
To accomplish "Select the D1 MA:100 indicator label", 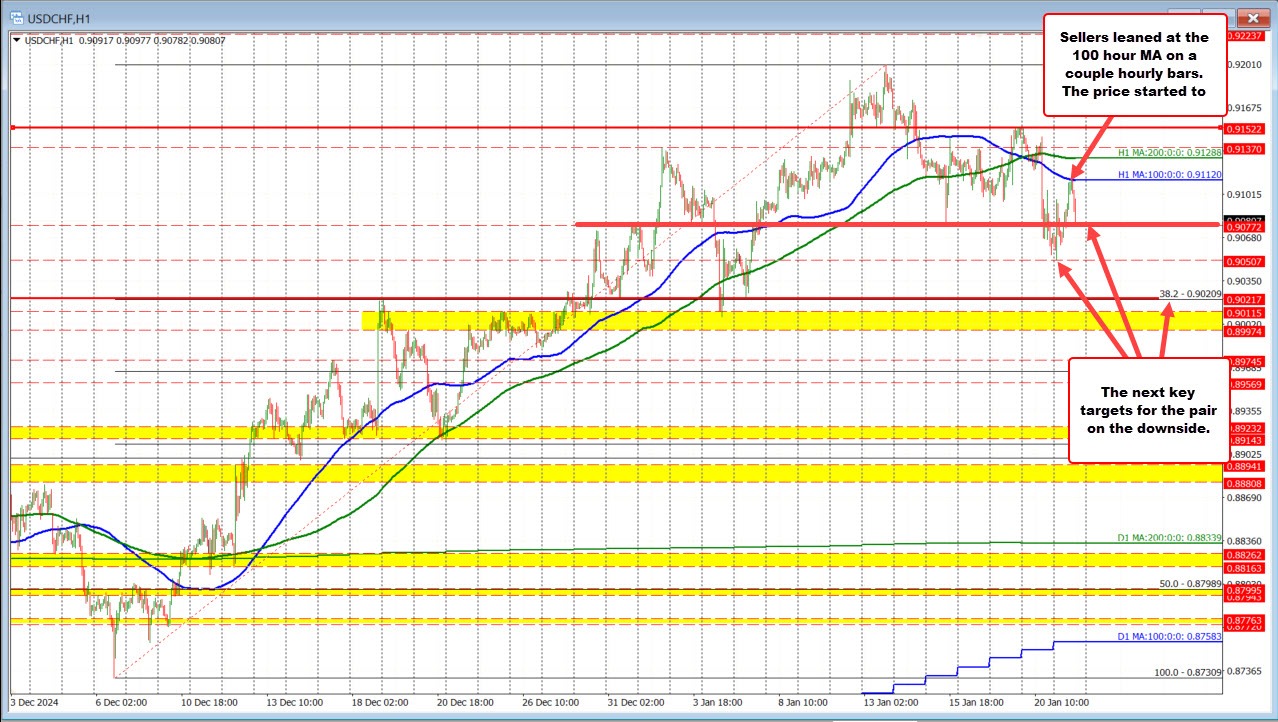I will [x=1167, y=636].
